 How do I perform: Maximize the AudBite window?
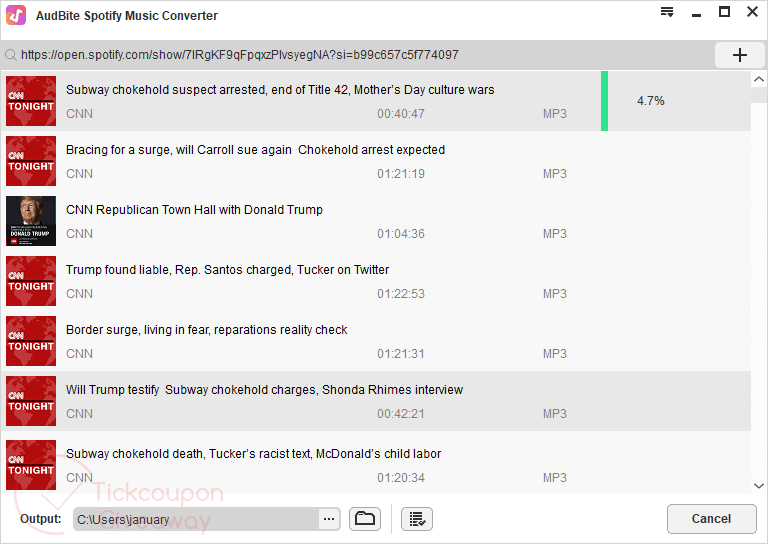tap(724, 12)
